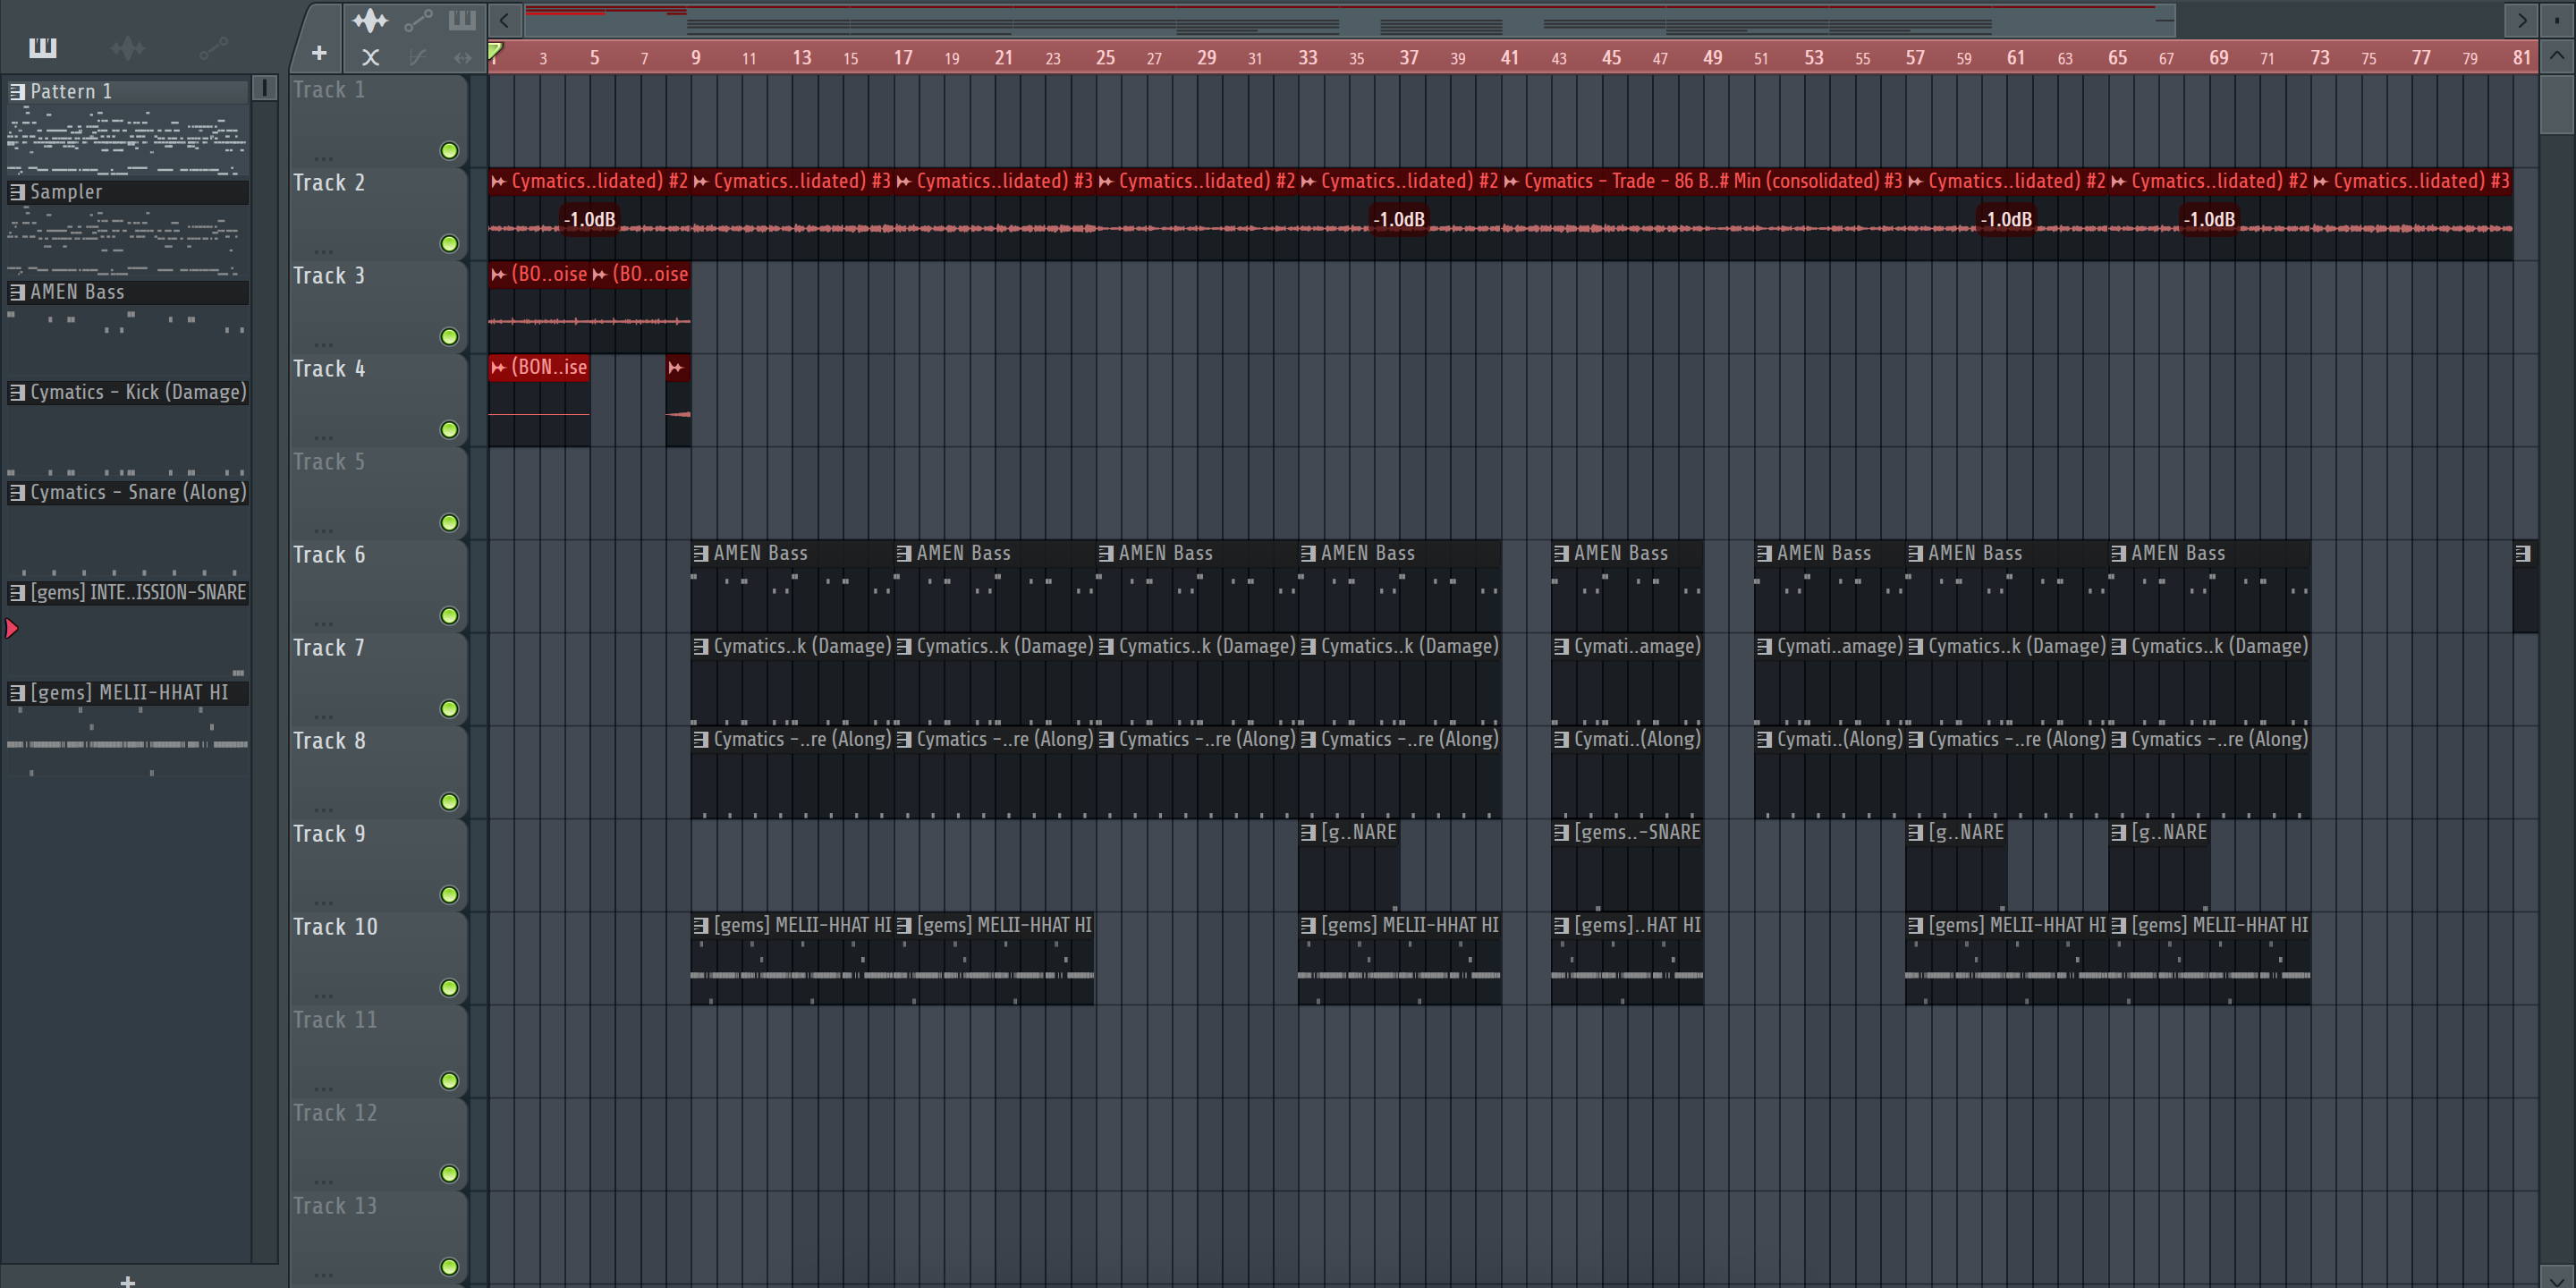The image size is (2576, 1288).
Task: Show automation clips in the picker panel
Action: [213, 47]
